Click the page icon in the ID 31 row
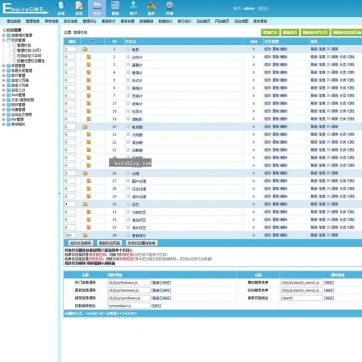Screen dimensions: 362x362 click(x=89, y=212)
